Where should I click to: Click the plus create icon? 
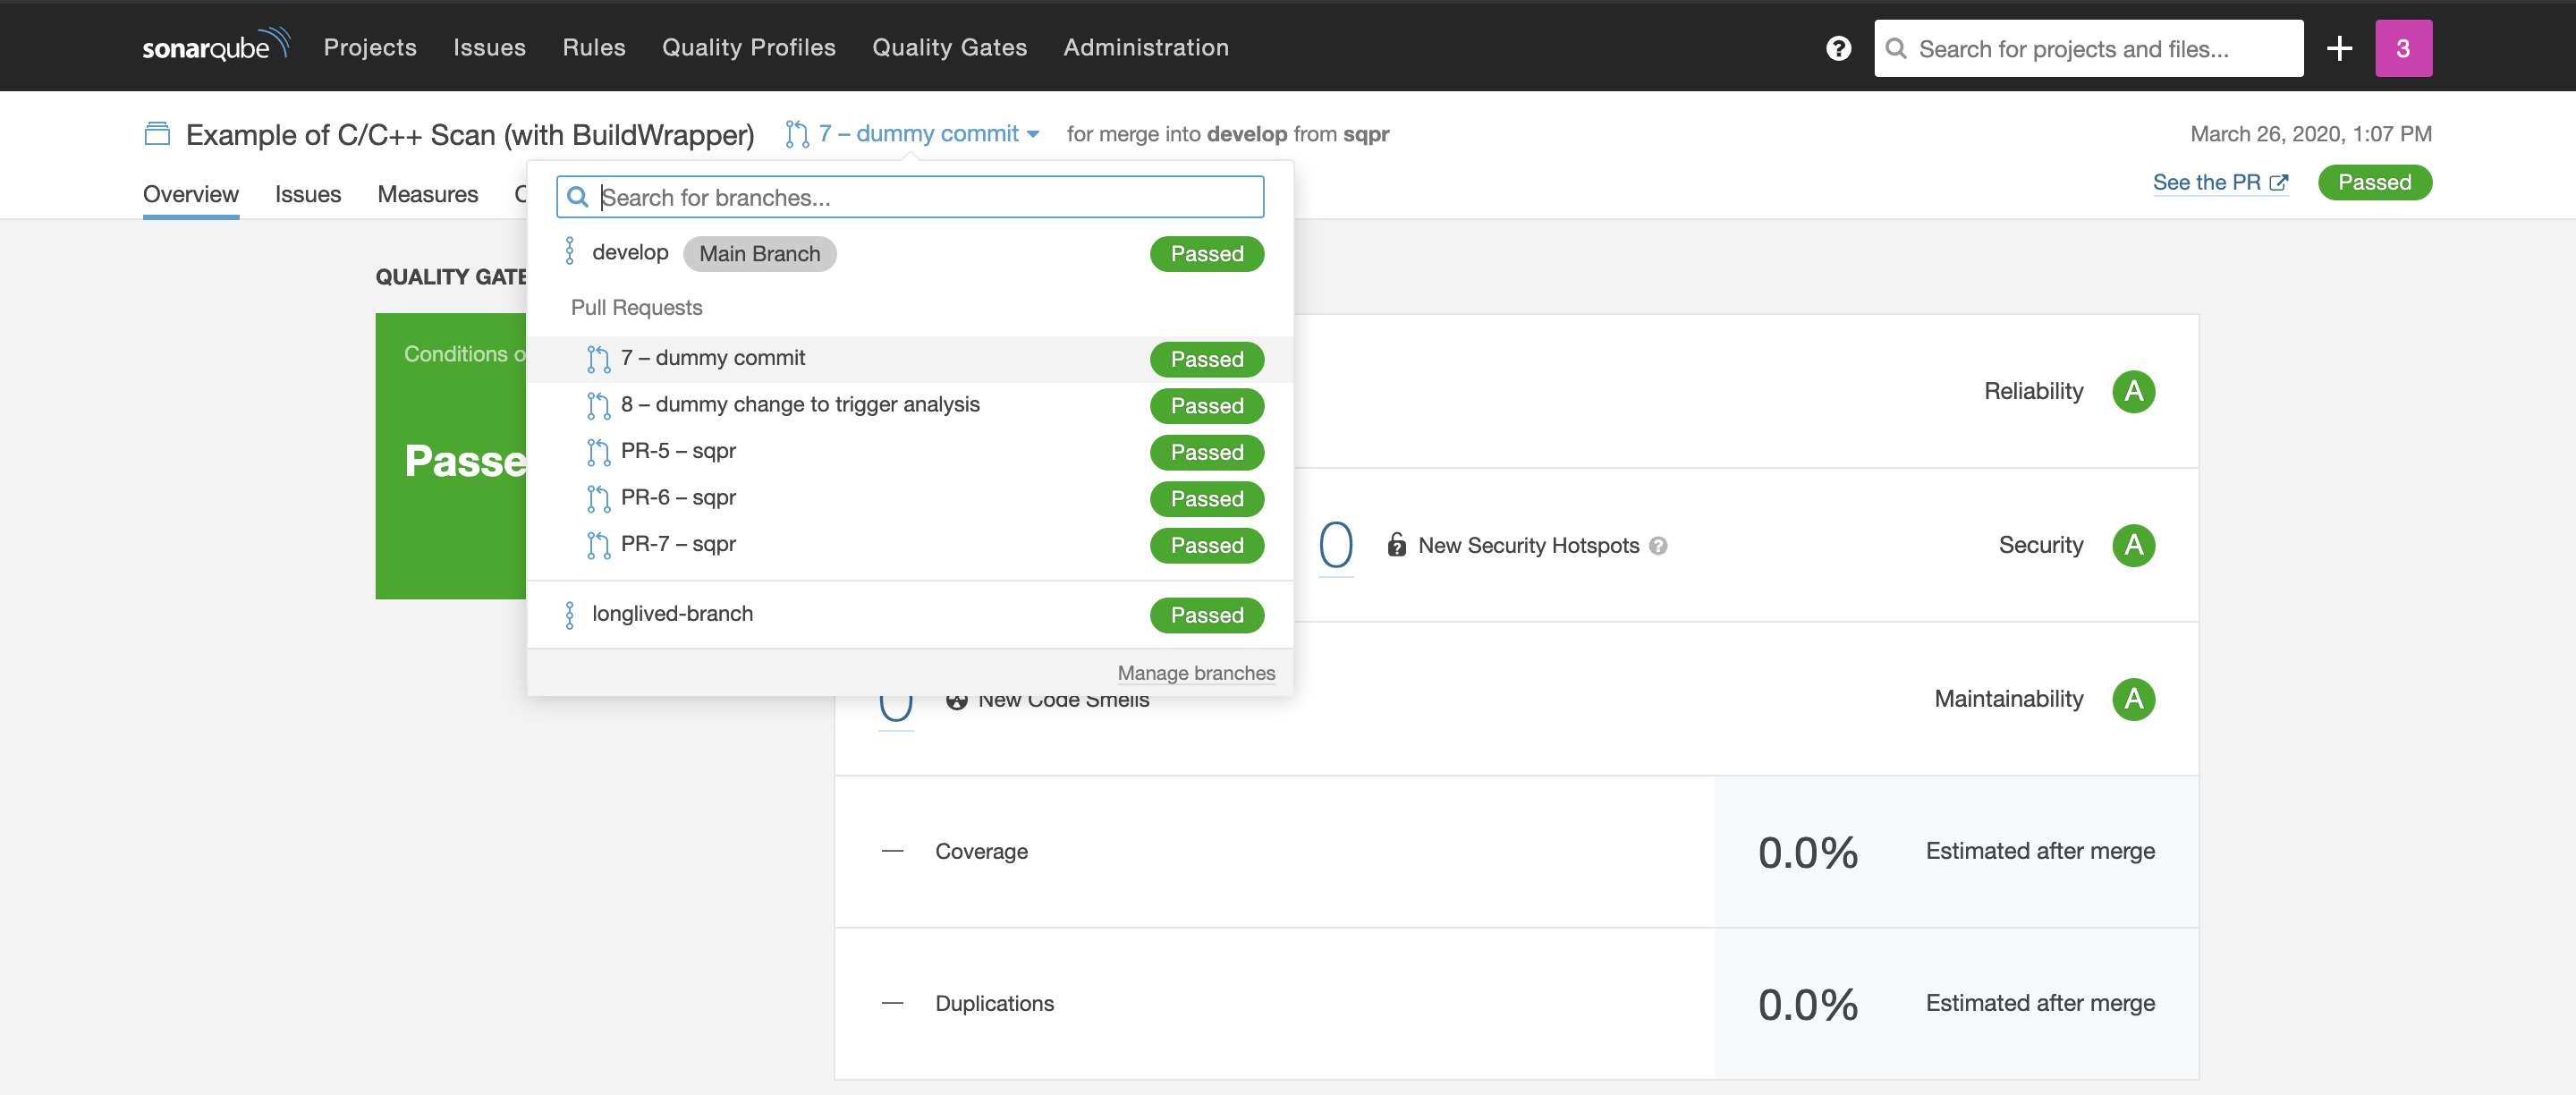coord(2339,48)
